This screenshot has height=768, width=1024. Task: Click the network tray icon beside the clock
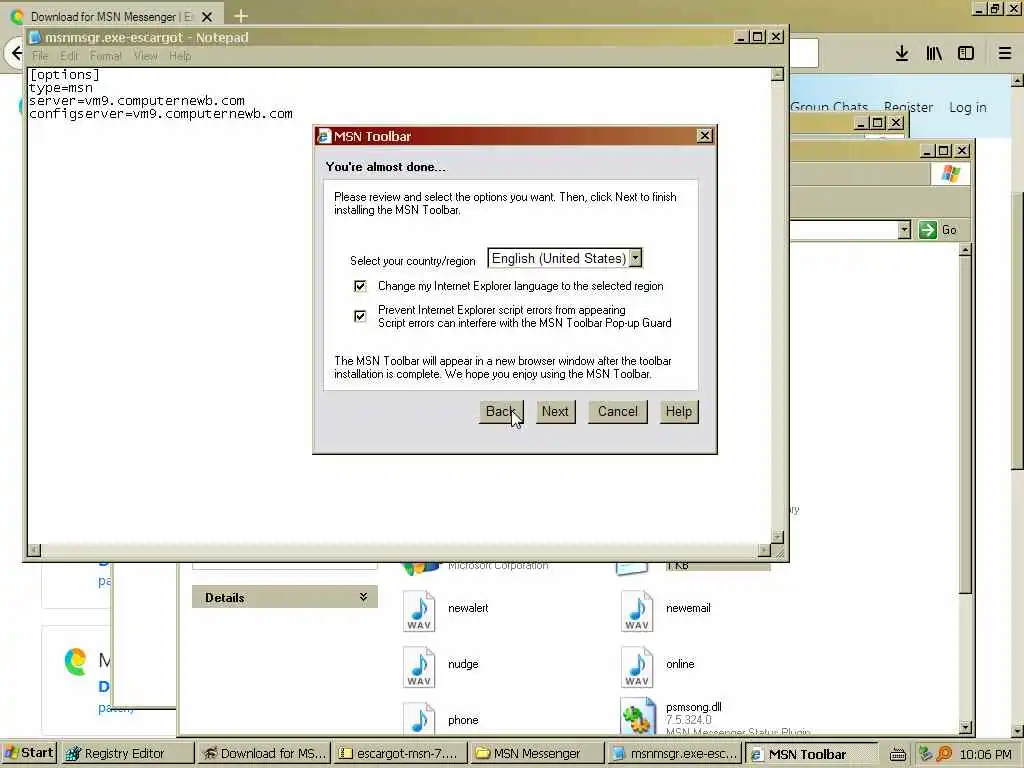[925, 754]
